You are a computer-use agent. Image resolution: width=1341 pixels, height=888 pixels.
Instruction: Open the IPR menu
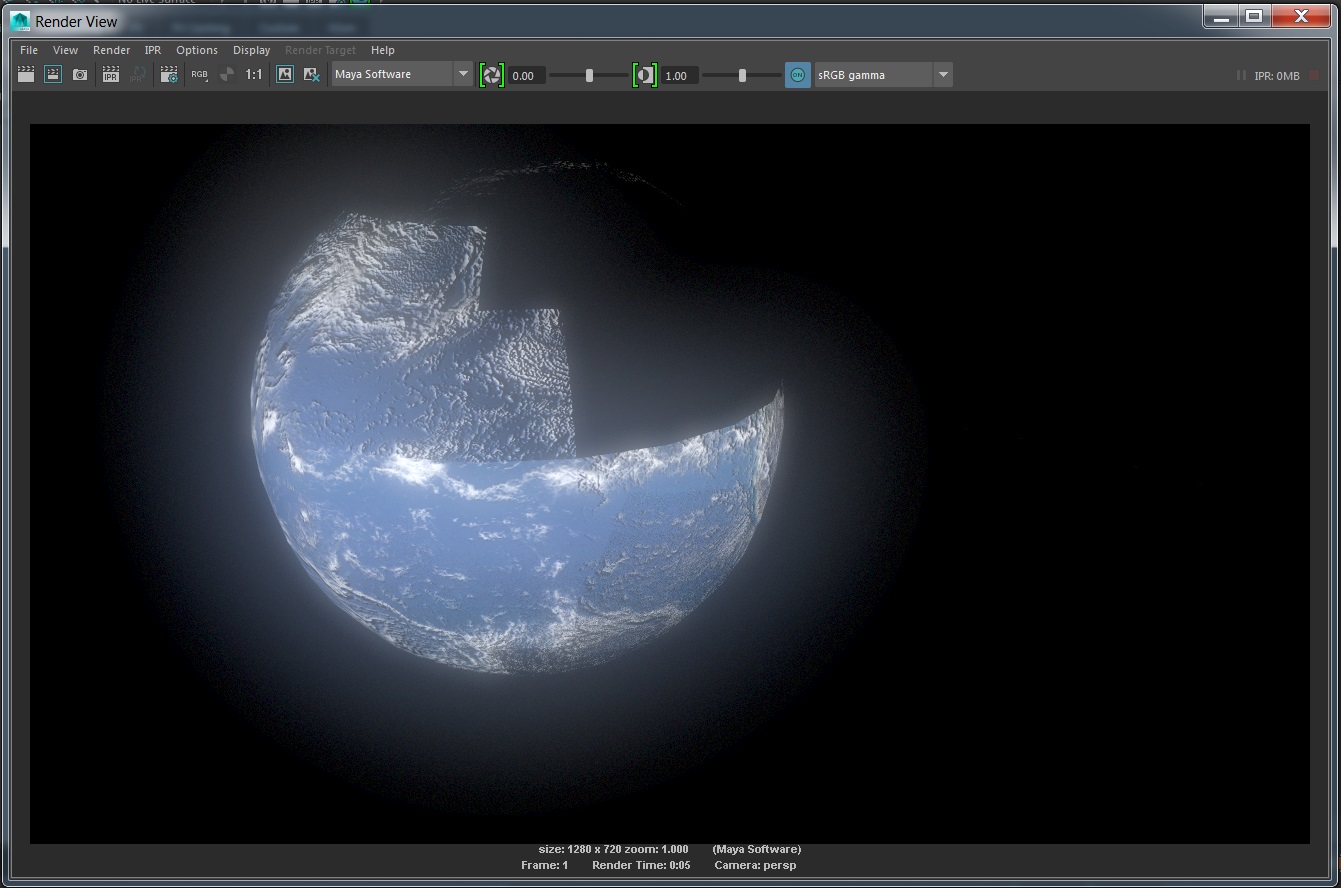[x=153, y=50]
